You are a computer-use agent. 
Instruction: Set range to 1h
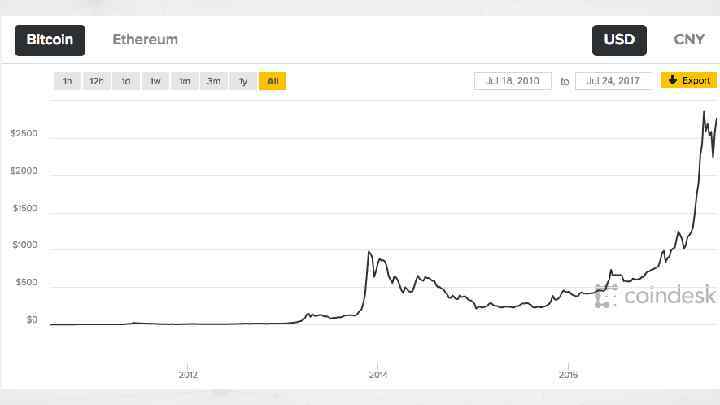point(67,81)
